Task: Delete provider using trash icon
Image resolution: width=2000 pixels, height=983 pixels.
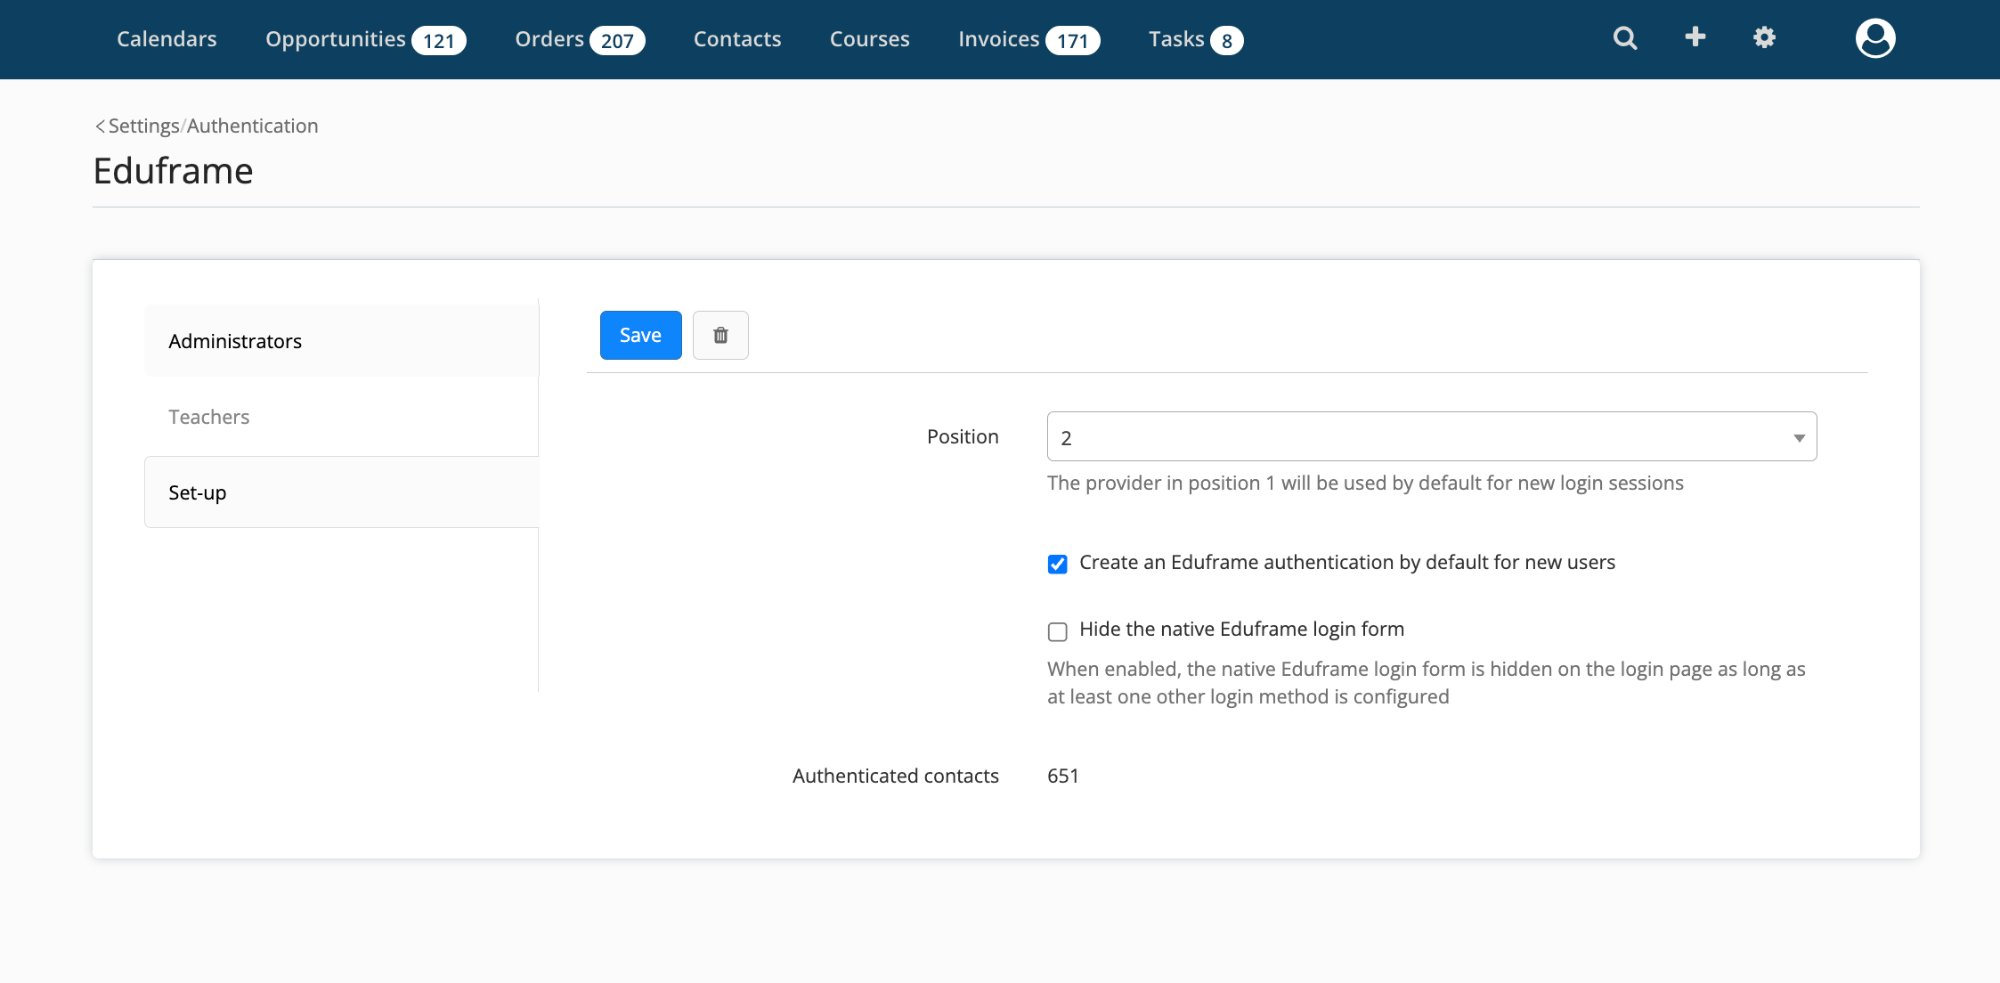Action: 720,335
